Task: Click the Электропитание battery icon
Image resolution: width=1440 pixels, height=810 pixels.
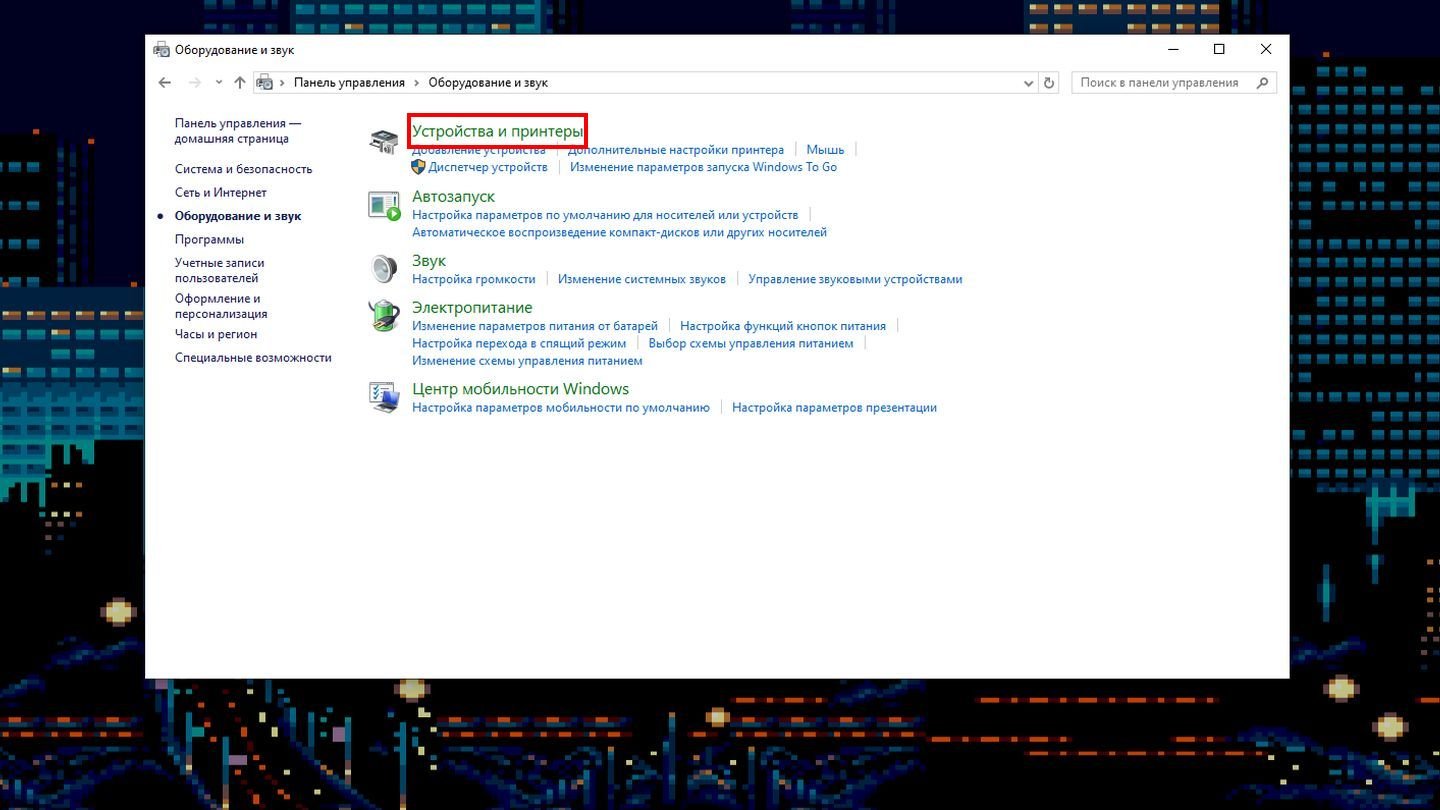Action: [x=384, y=316]
